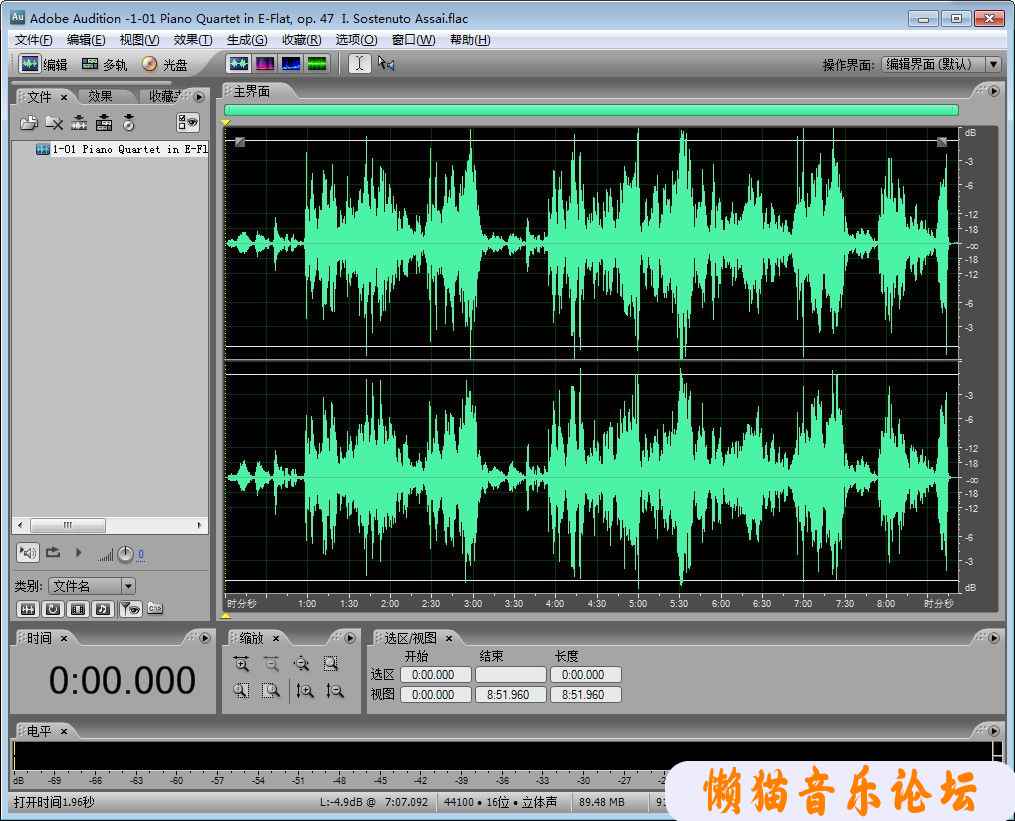Toggle loop play in files panel

[x=53, y=552]
